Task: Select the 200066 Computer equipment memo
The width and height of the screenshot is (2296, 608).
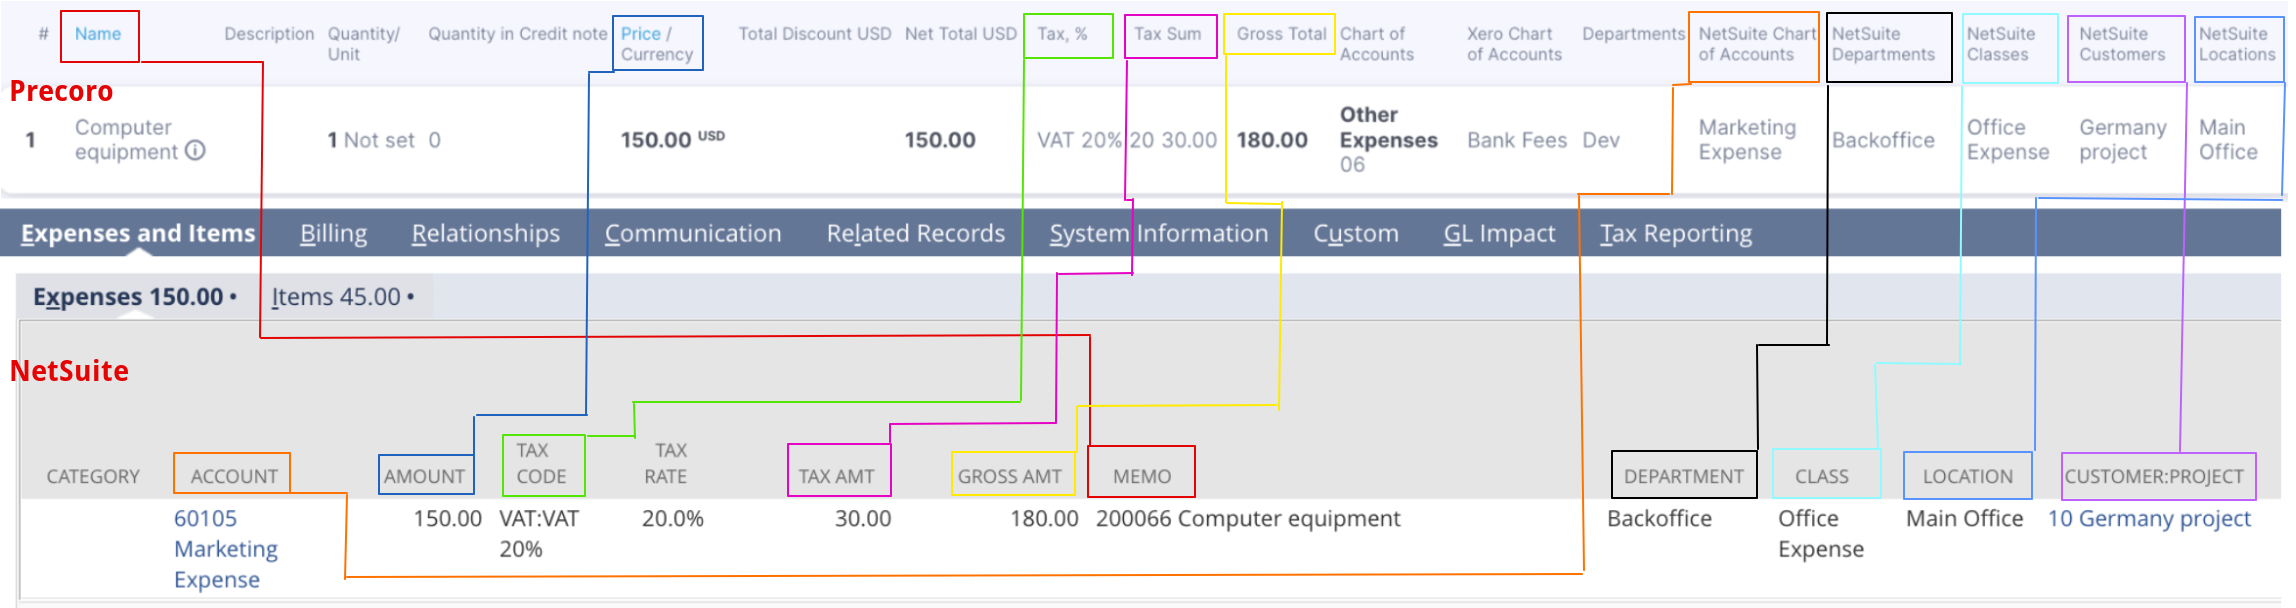Action: point(1248,519)
